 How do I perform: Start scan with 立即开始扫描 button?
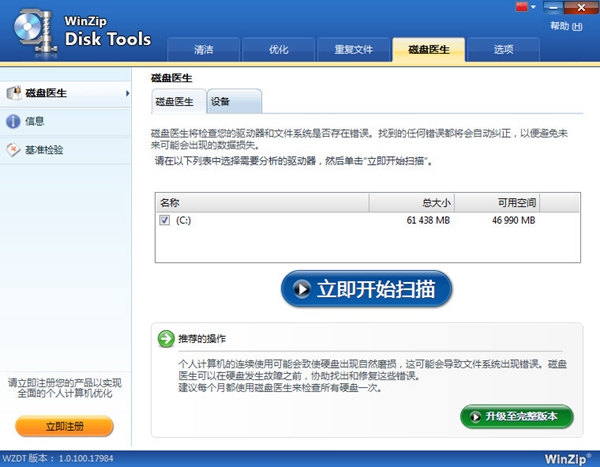point(367,289)
